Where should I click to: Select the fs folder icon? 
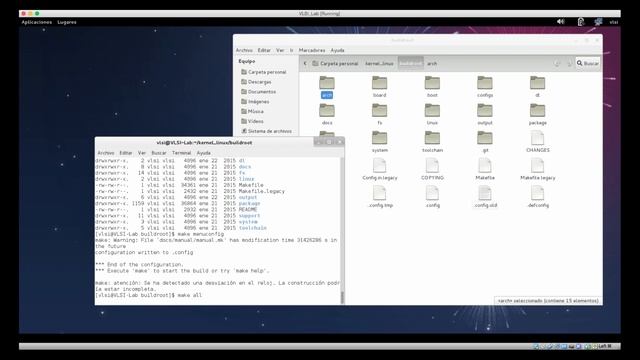(379, 111)
